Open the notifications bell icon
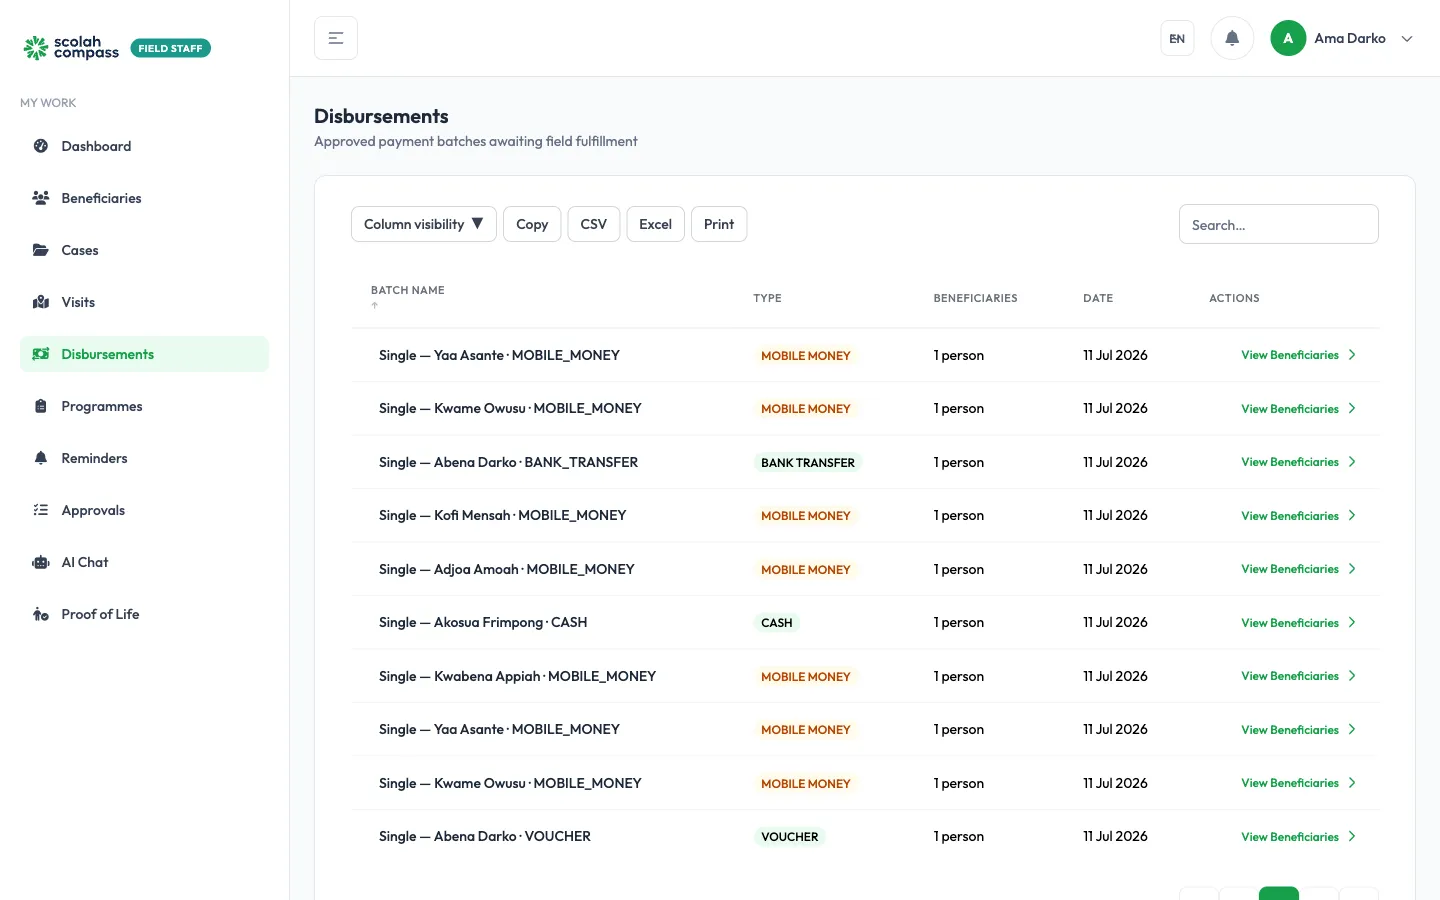This screenshot has height=900, width=1440. 1232,38
